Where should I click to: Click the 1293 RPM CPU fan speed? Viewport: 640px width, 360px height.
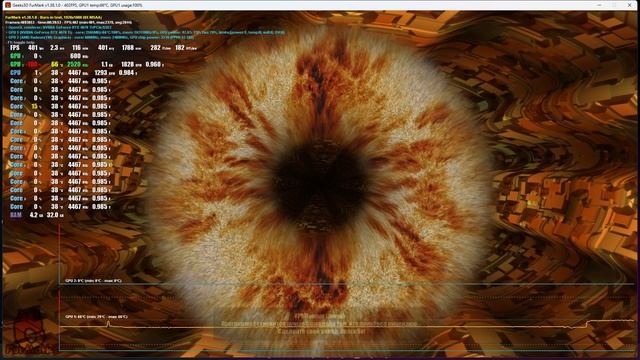[101, 73]
